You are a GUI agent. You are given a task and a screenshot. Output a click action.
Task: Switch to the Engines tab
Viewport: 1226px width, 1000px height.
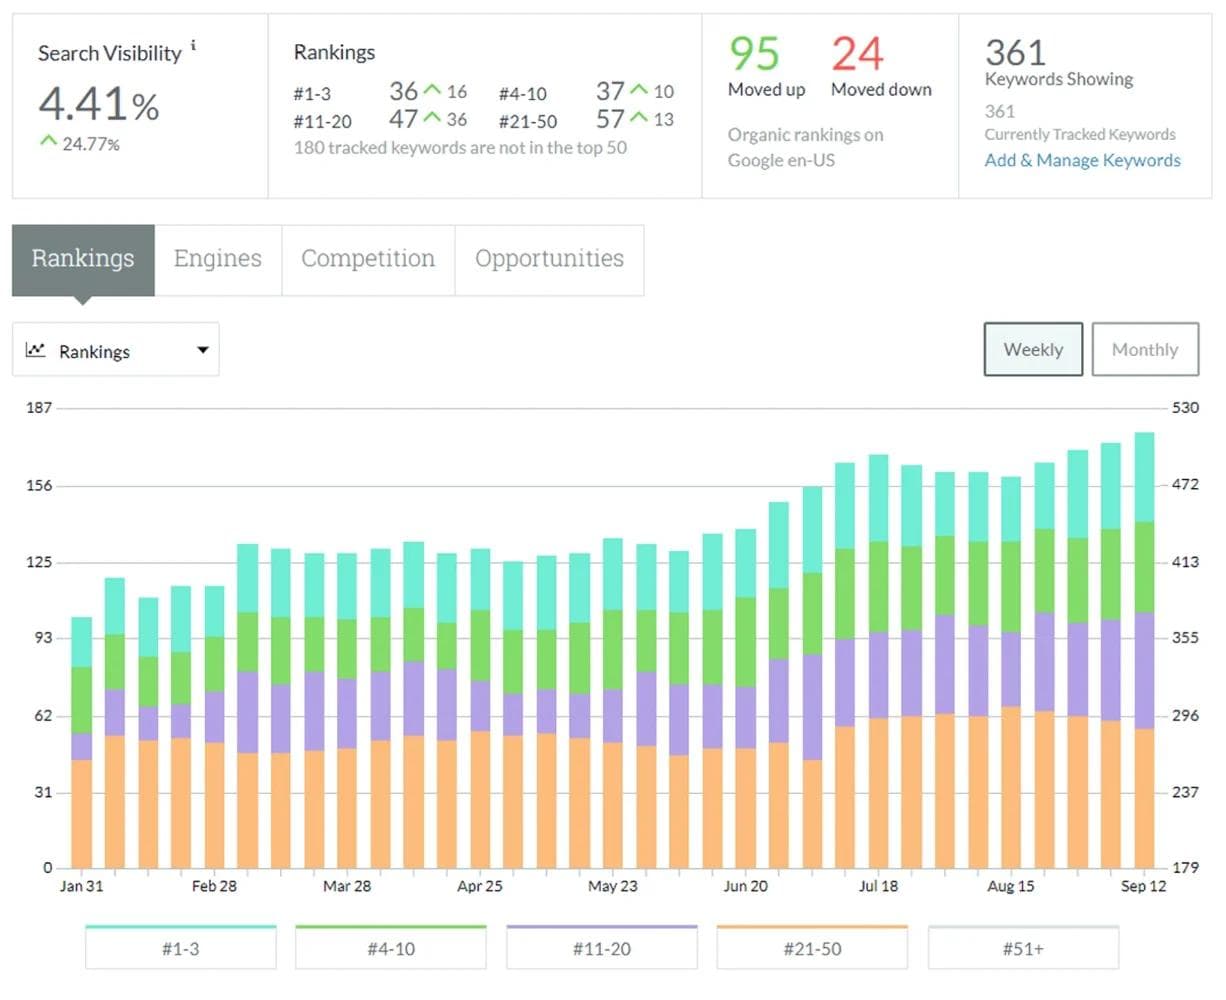(x=218, y=259)
